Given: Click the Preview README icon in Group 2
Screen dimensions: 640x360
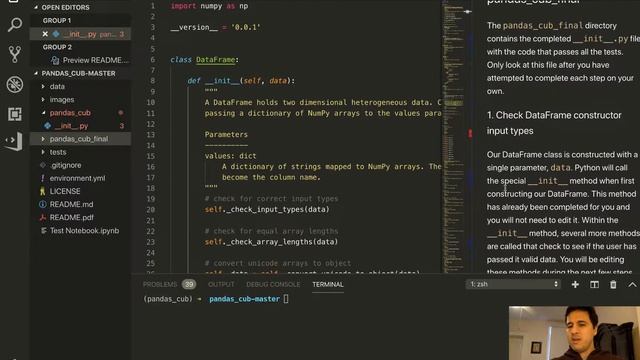Looking at the screenshot, I should 55,60.
